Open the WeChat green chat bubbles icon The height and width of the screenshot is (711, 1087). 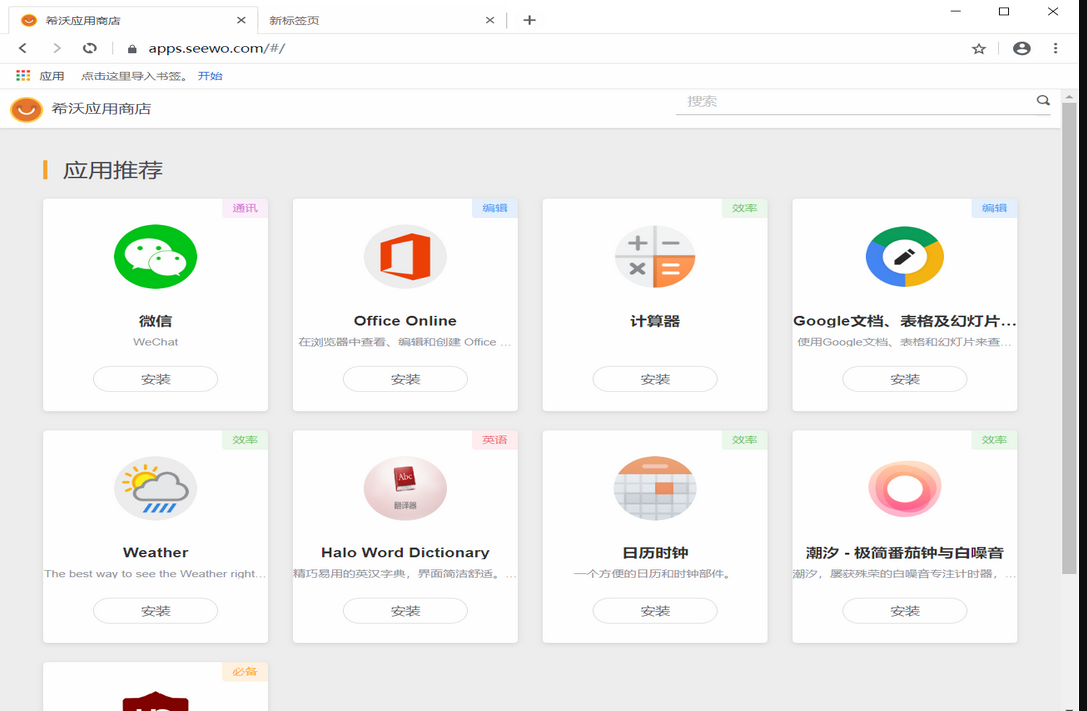coord(155,256)
